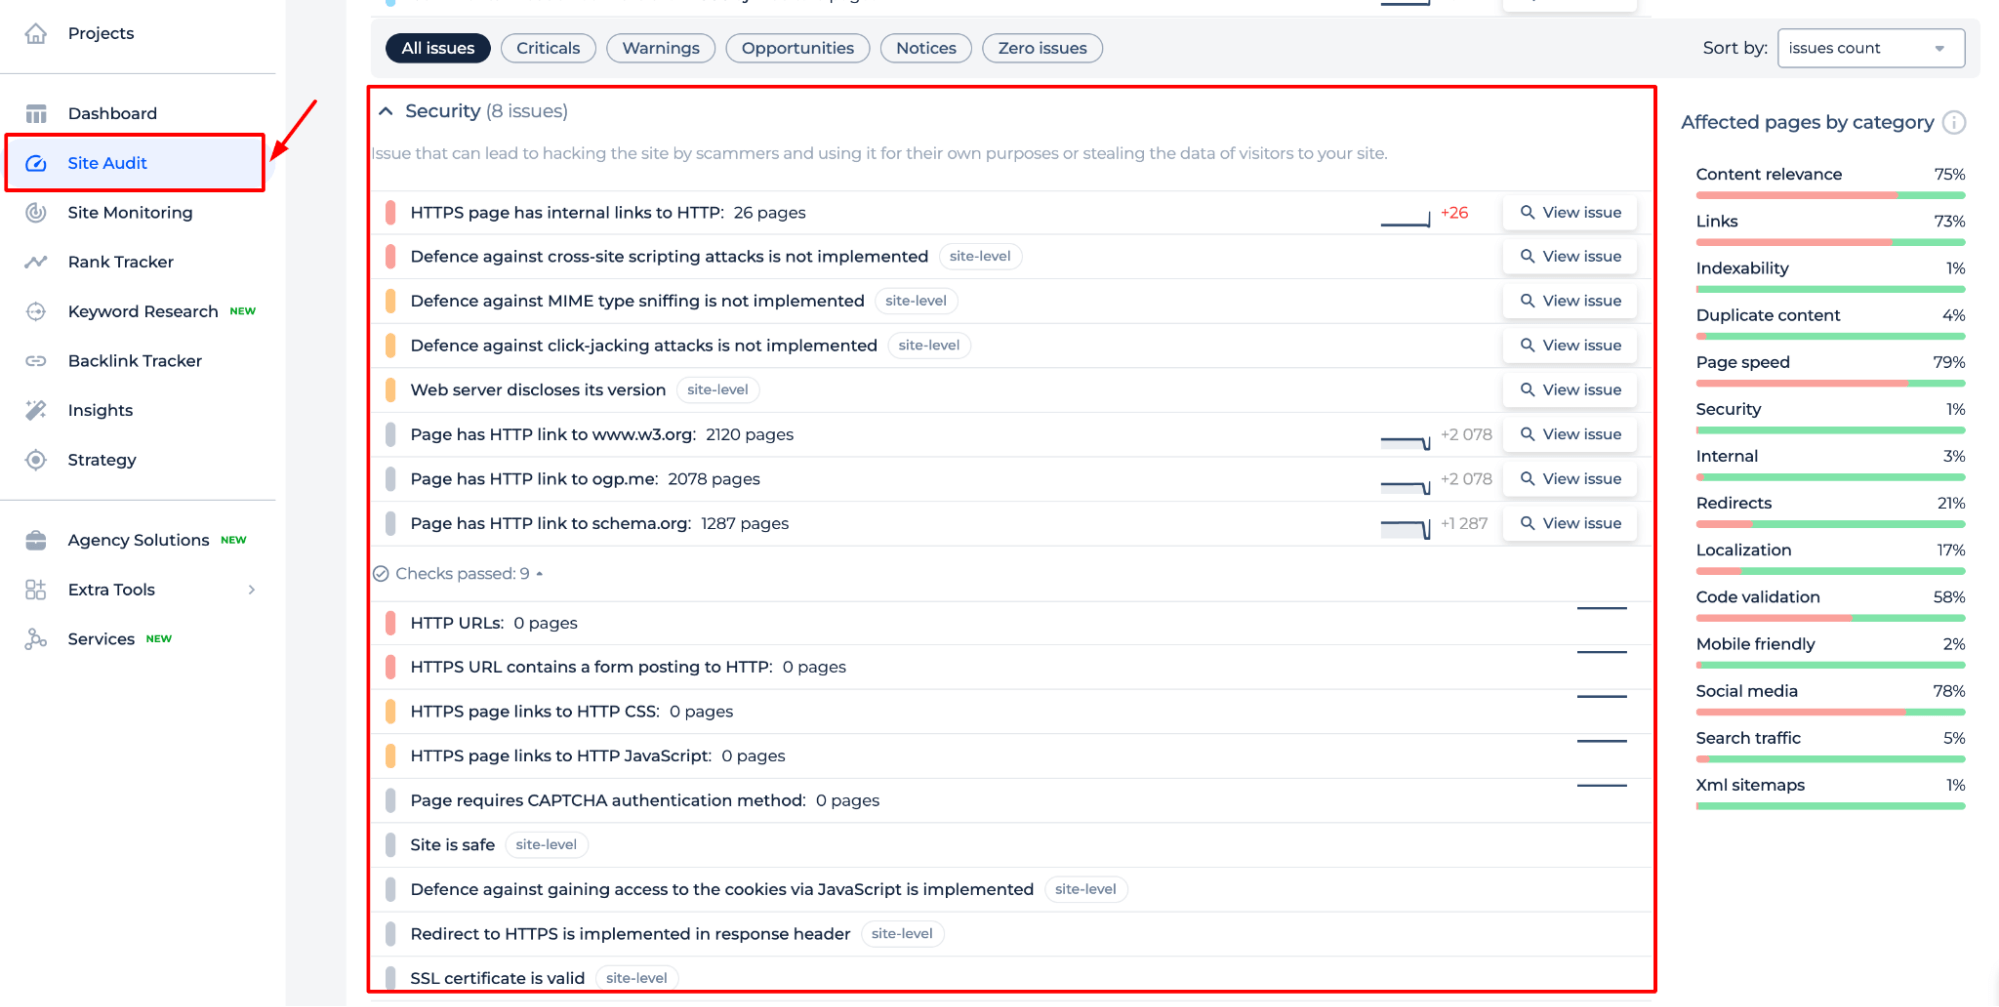
Task: Click 'Page requires CAPTCHA authentication method' row
Action: coord(1010,800)
